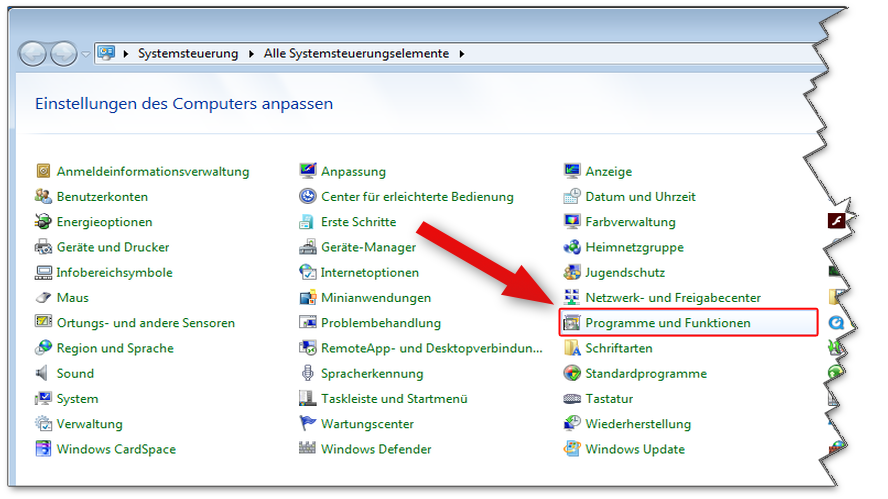Click the Forward navigation button

(63, 54)
